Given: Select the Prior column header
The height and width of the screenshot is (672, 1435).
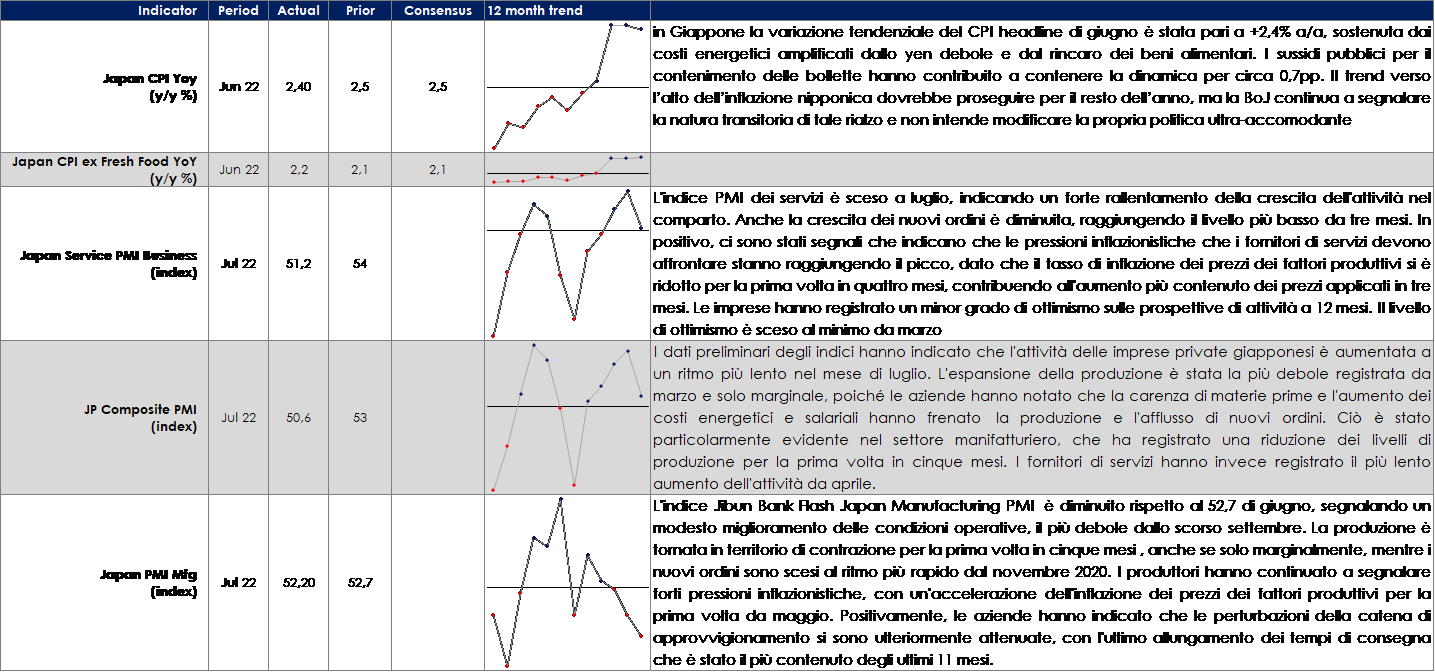Looking at the screenshot, I should pos(360,10).
